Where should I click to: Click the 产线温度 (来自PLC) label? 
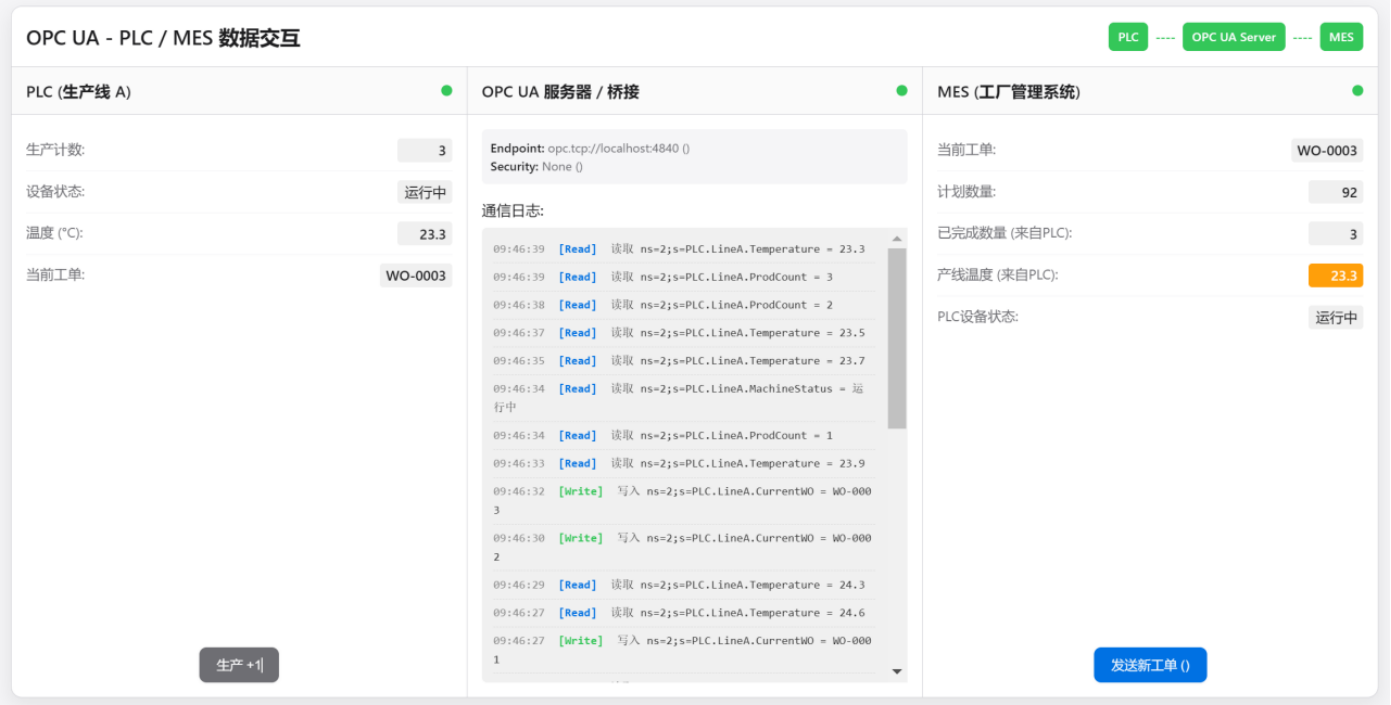click(997, 275)
